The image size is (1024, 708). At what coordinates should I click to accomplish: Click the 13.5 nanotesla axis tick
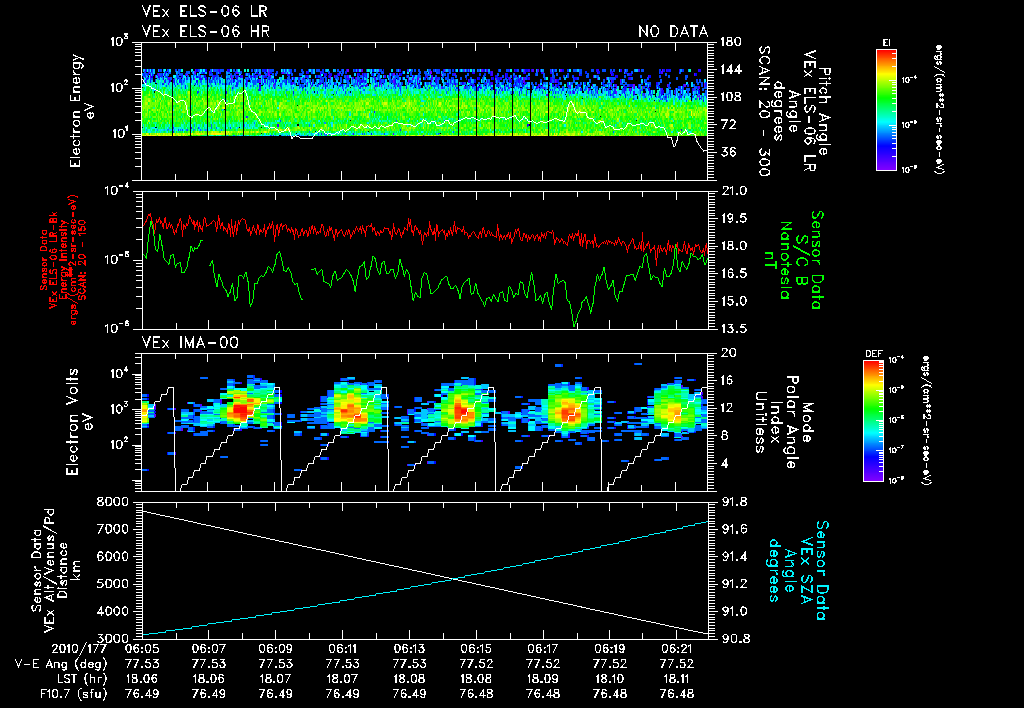tap(733, 329)
